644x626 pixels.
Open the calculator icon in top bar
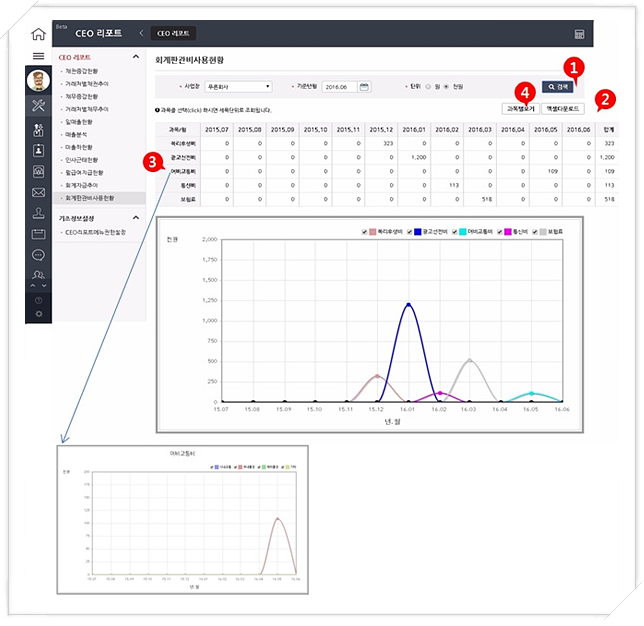[579, 34]
